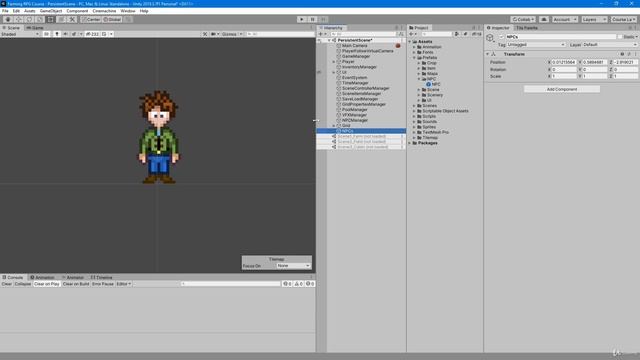The height and width of the screenshot is (360, 640).
Task: Select the Scale tool in toolbar
Action: (x=40, y=19)
